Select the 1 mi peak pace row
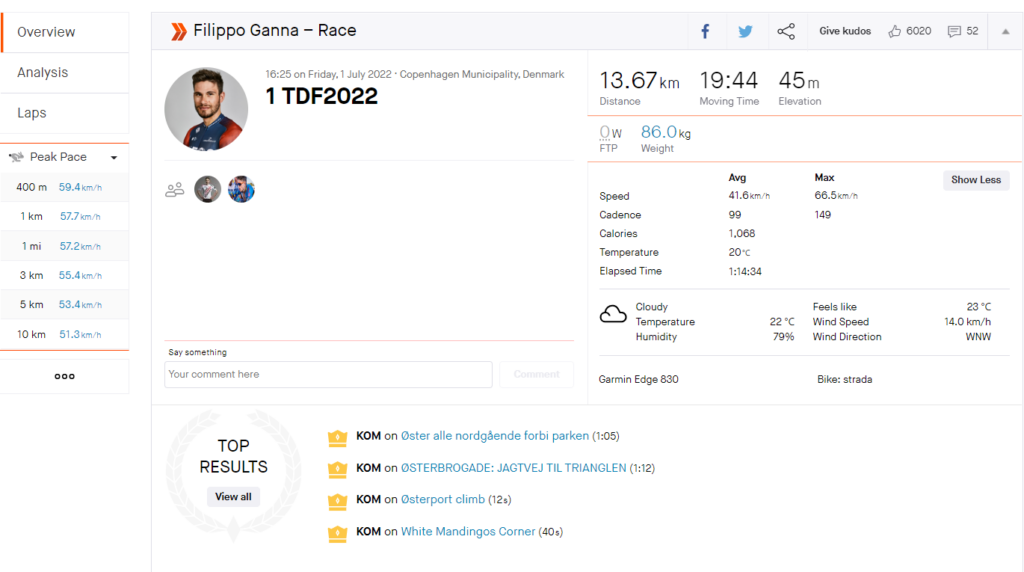 click(x=65, y=246)
